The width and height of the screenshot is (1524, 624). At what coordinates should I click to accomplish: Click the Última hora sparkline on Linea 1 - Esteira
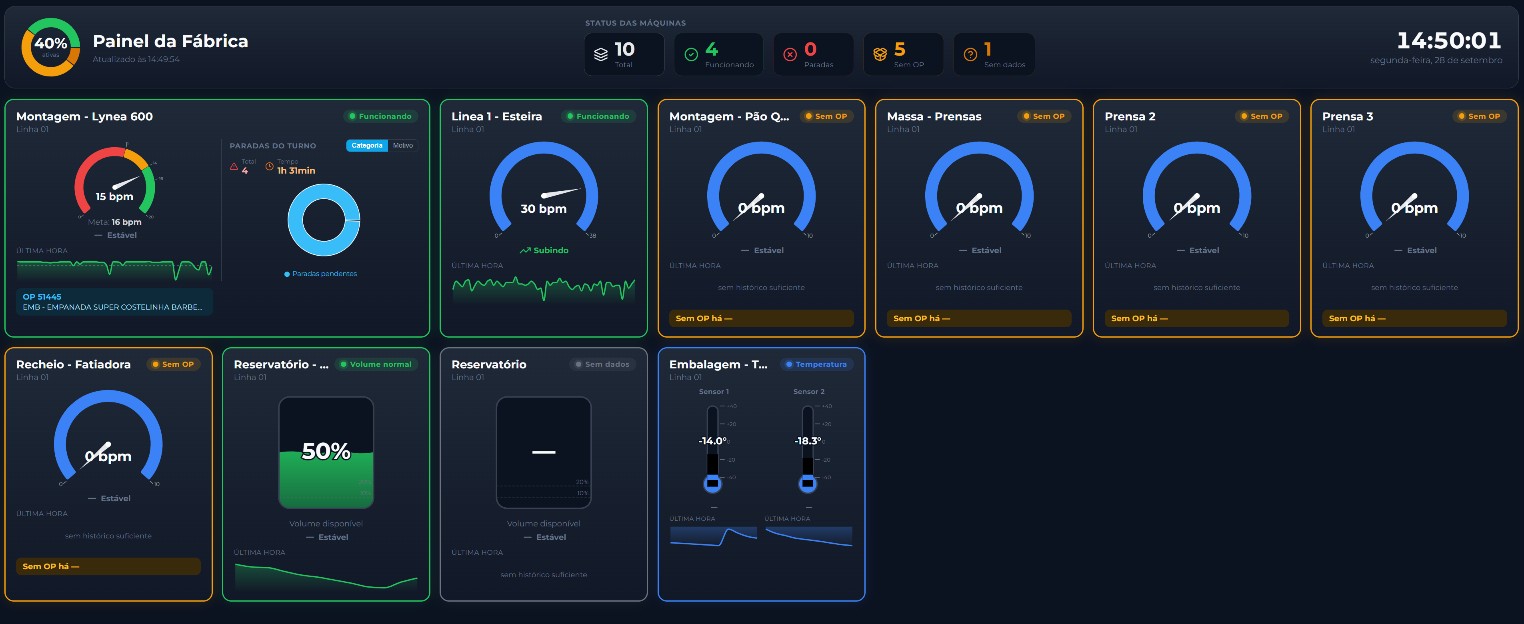pyautogui.click(x=544, y=287)
